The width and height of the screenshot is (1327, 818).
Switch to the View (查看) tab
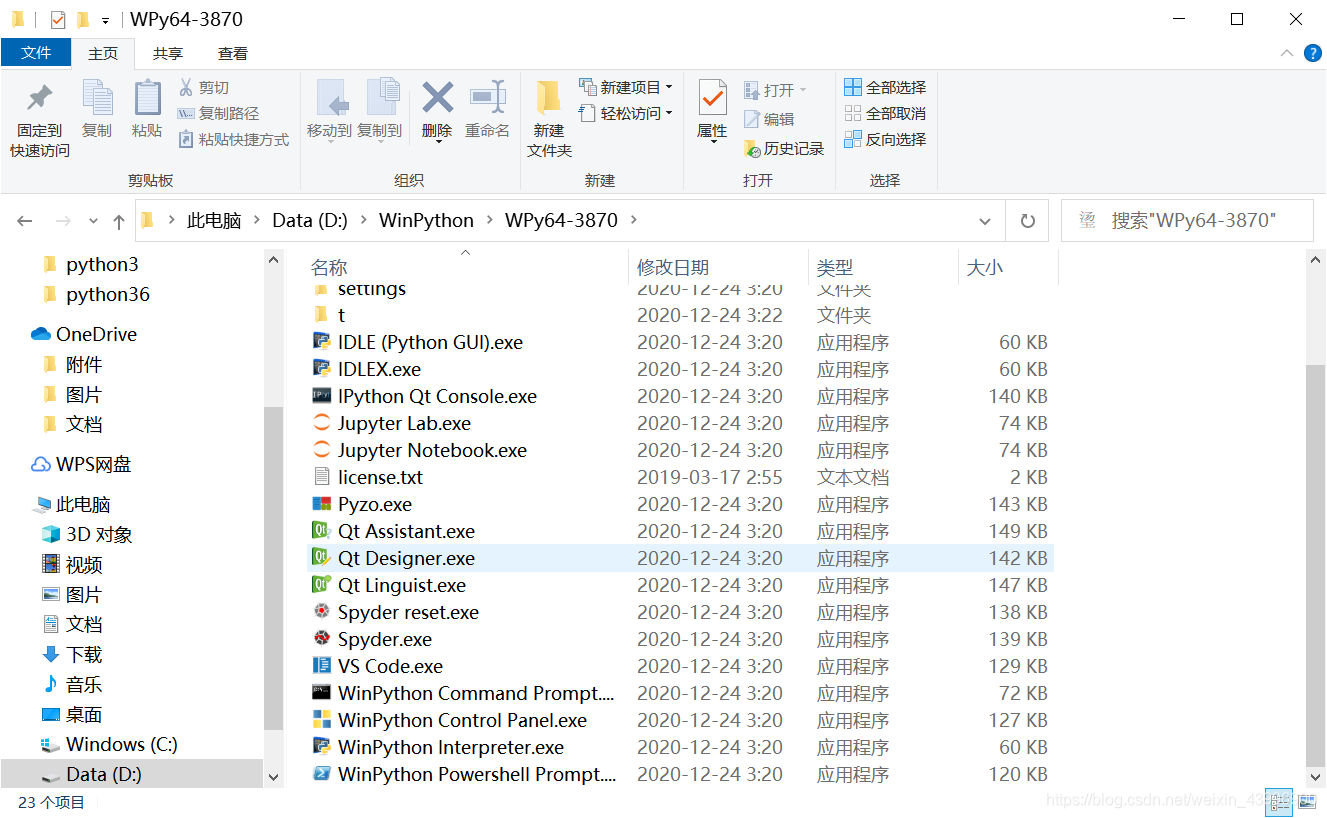(233, 54)
